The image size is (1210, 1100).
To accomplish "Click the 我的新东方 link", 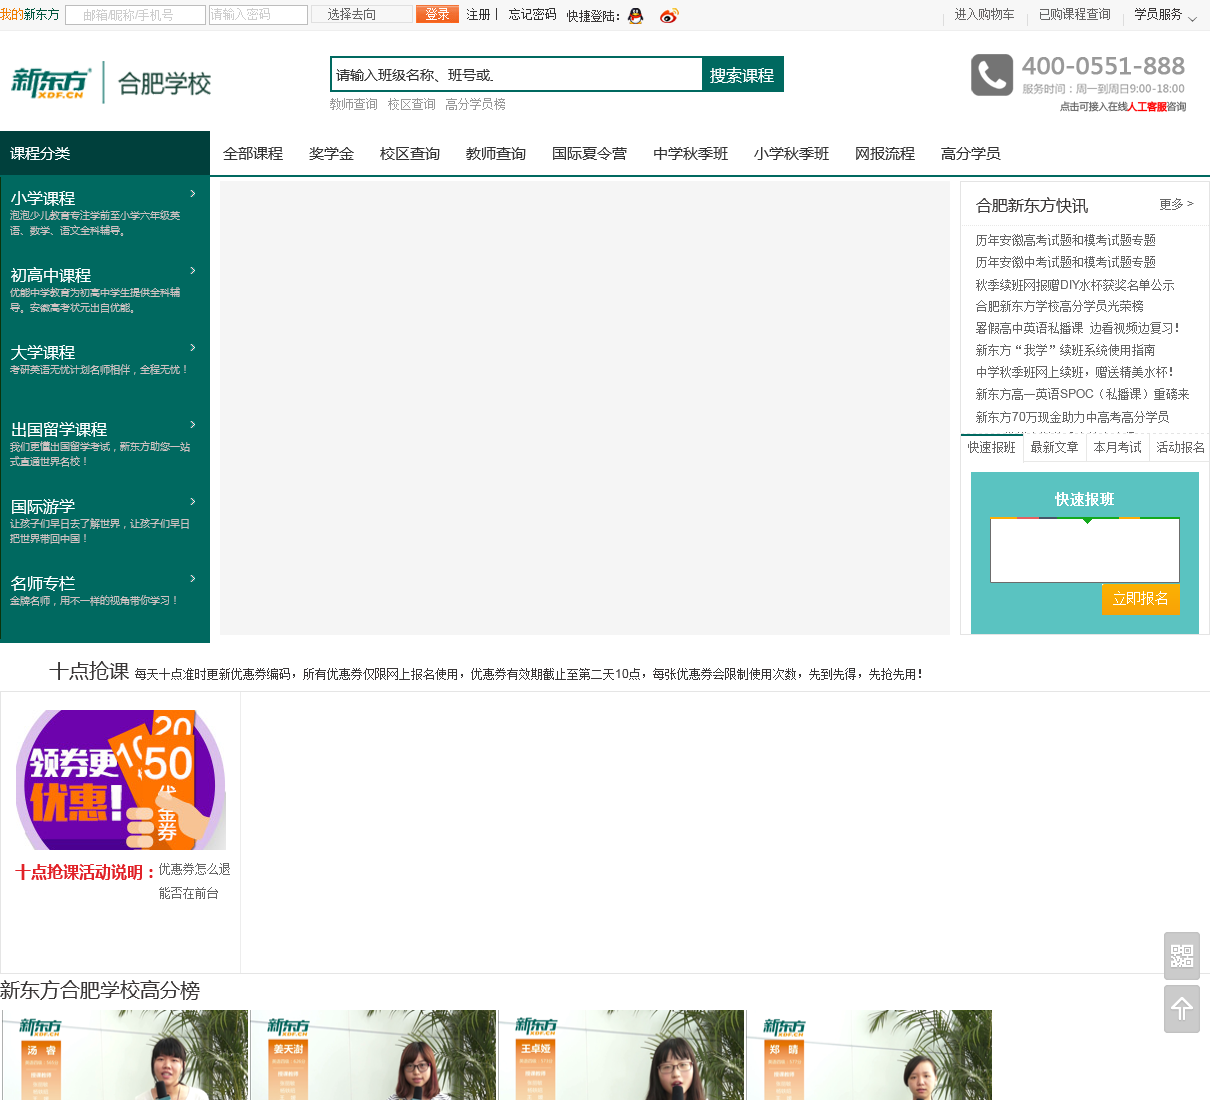I will click(30, 15).
